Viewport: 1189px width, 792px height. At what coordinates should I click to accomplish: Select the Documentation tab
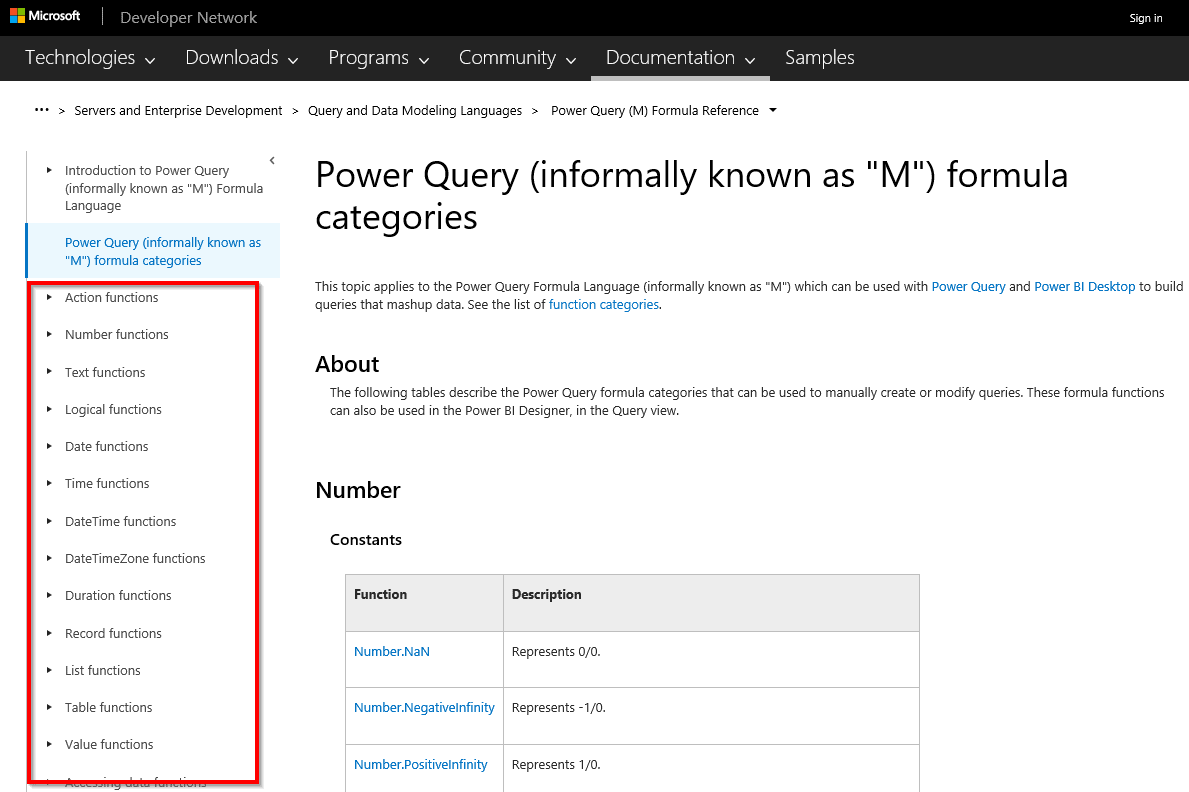pos(680,58)
